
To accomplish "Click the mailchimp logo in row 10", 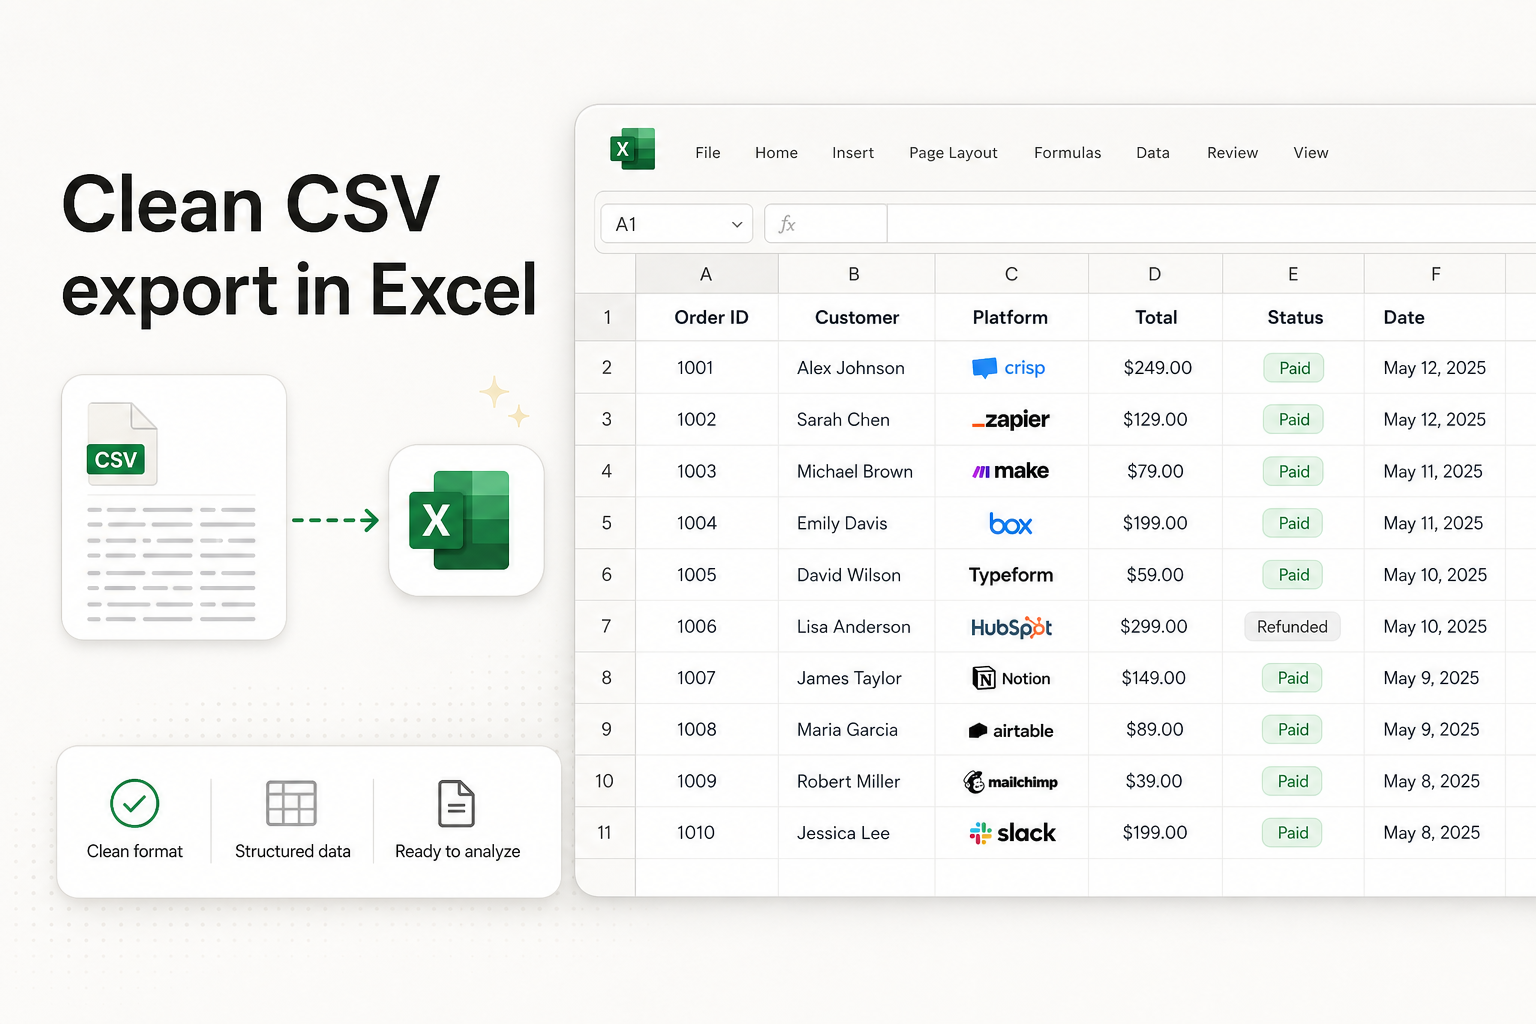I will point(1010,782).
